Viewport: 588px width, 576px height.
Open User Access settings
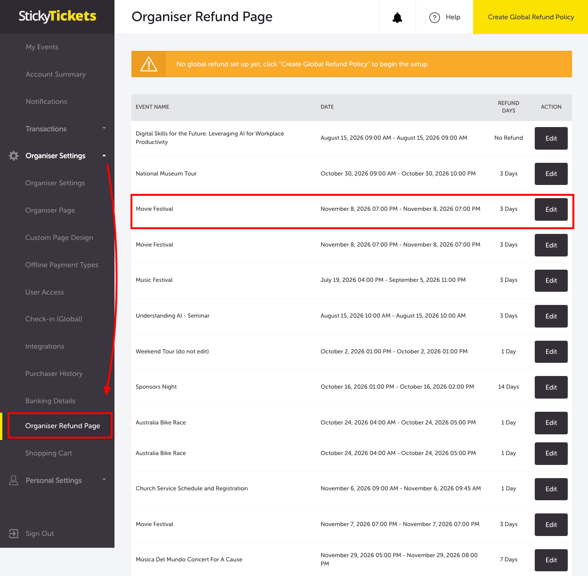[44, 292]
